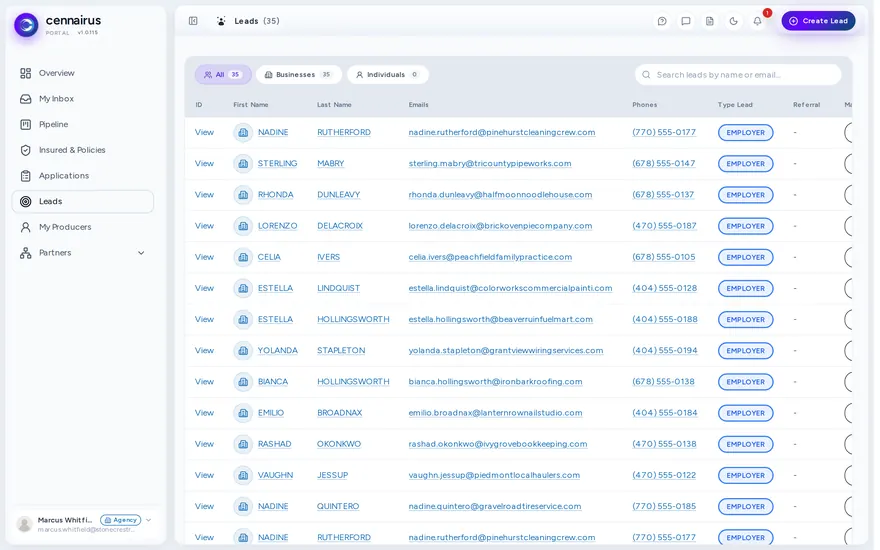Open the first name YOLANDA link
The image size is (880, 550).
[x=277, y=351]
